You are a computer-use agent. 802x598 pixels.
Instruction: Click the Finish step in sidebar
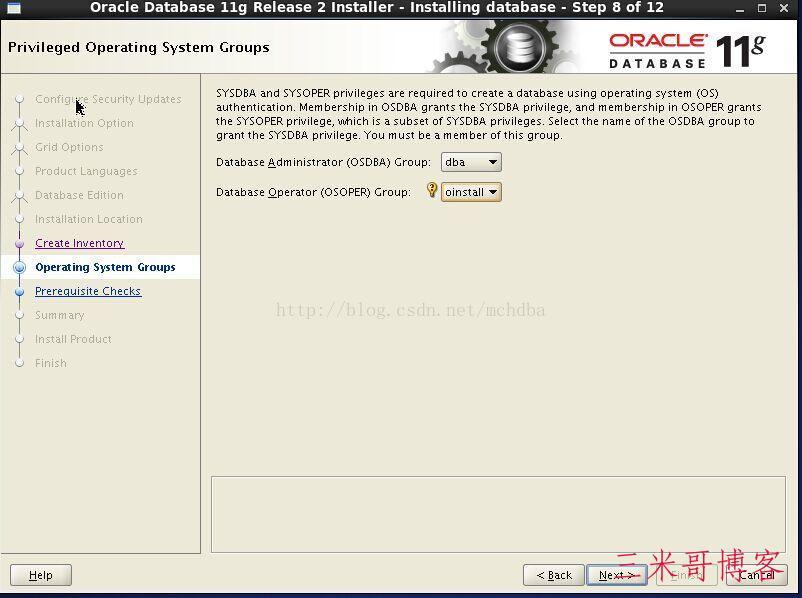pyautogui.click(x=51, y=363)
